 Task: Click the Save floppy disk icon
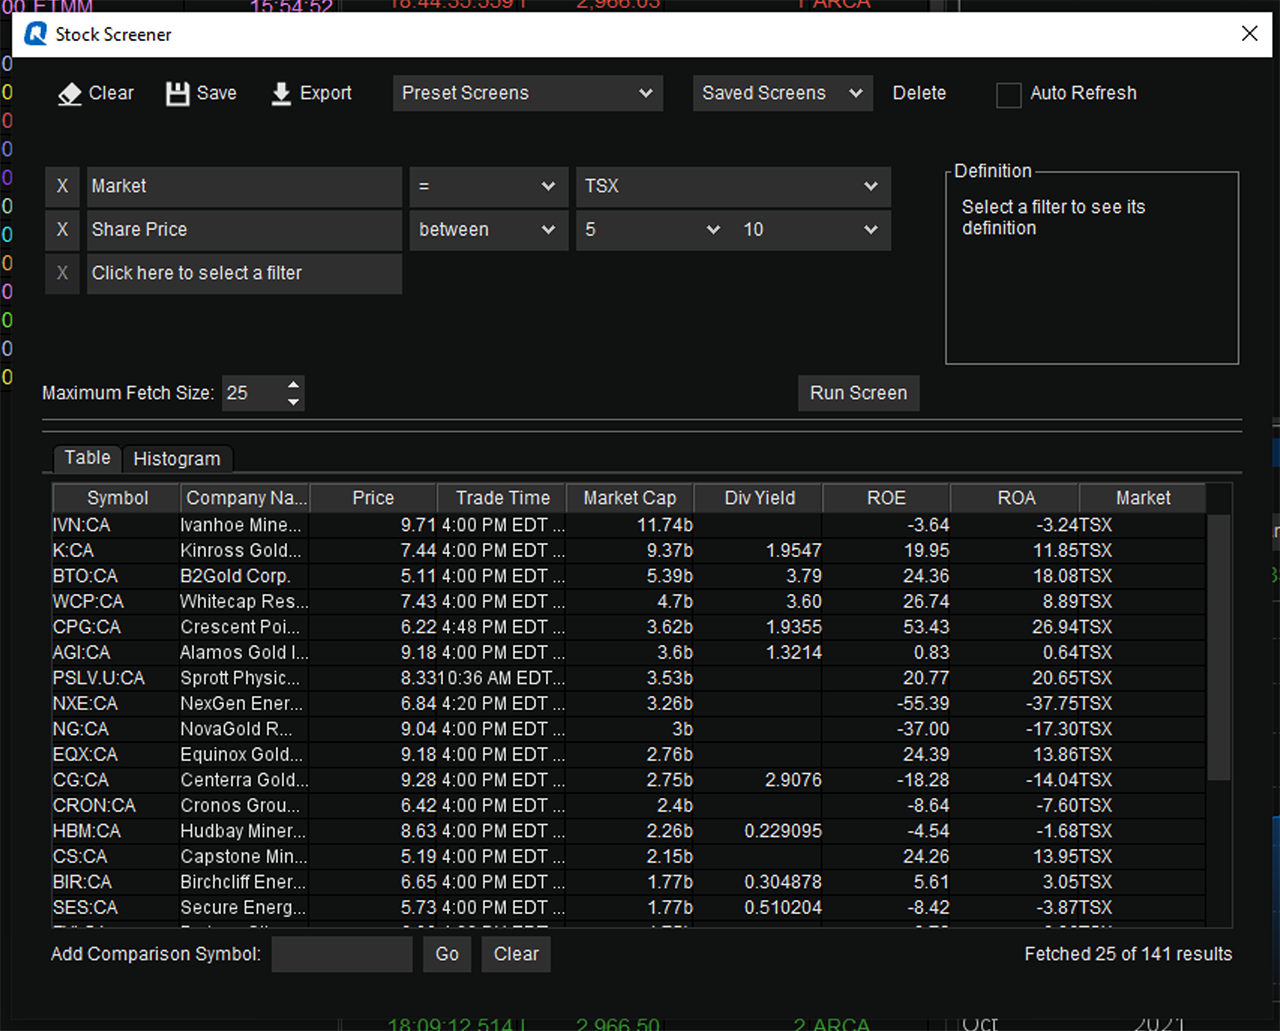click(x=178, y=94)
